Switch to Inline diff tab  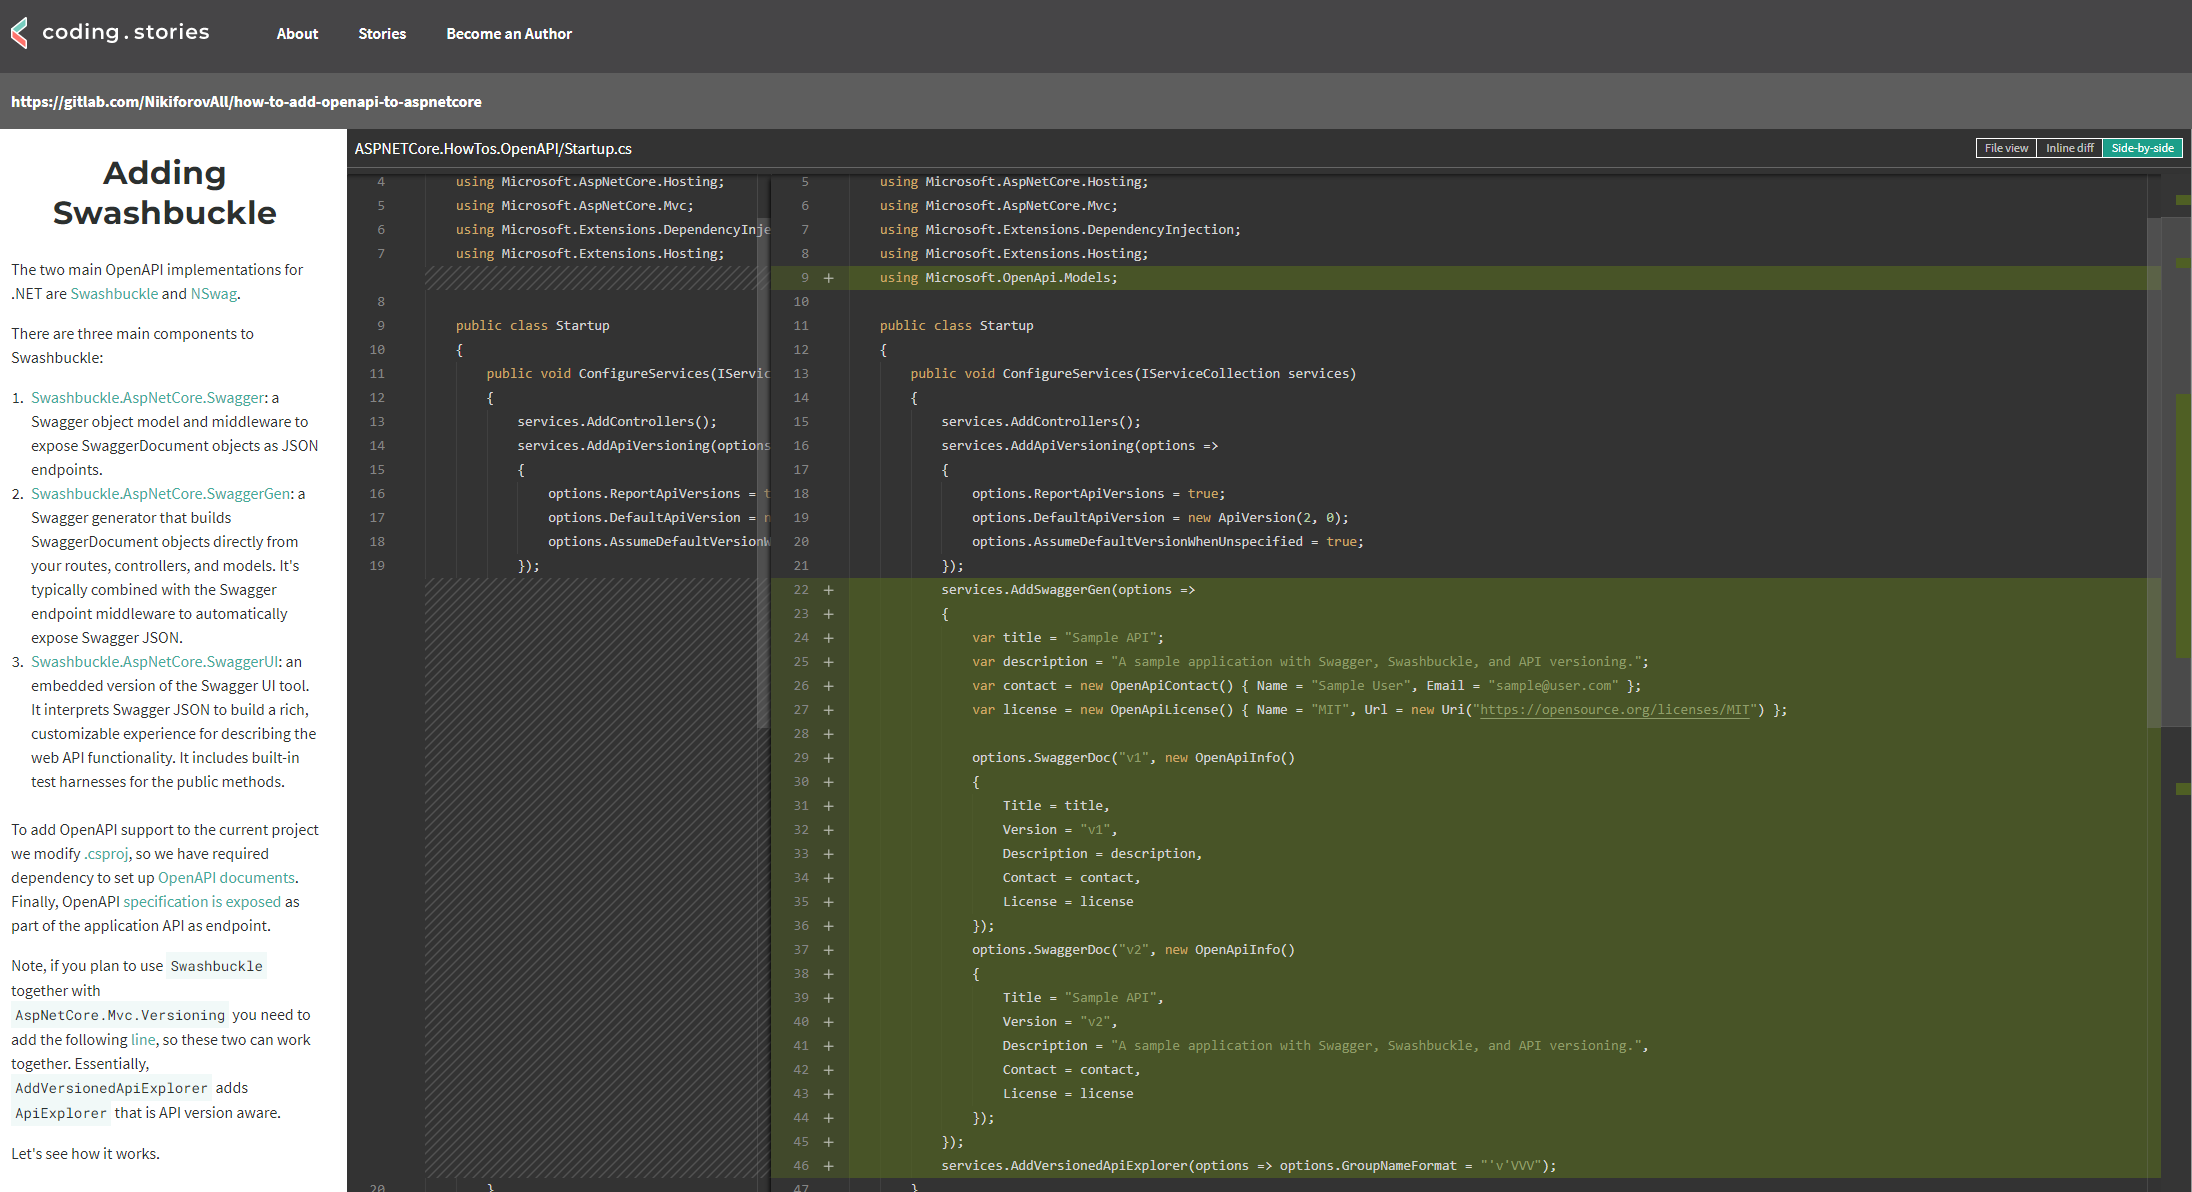[2069, 148]
